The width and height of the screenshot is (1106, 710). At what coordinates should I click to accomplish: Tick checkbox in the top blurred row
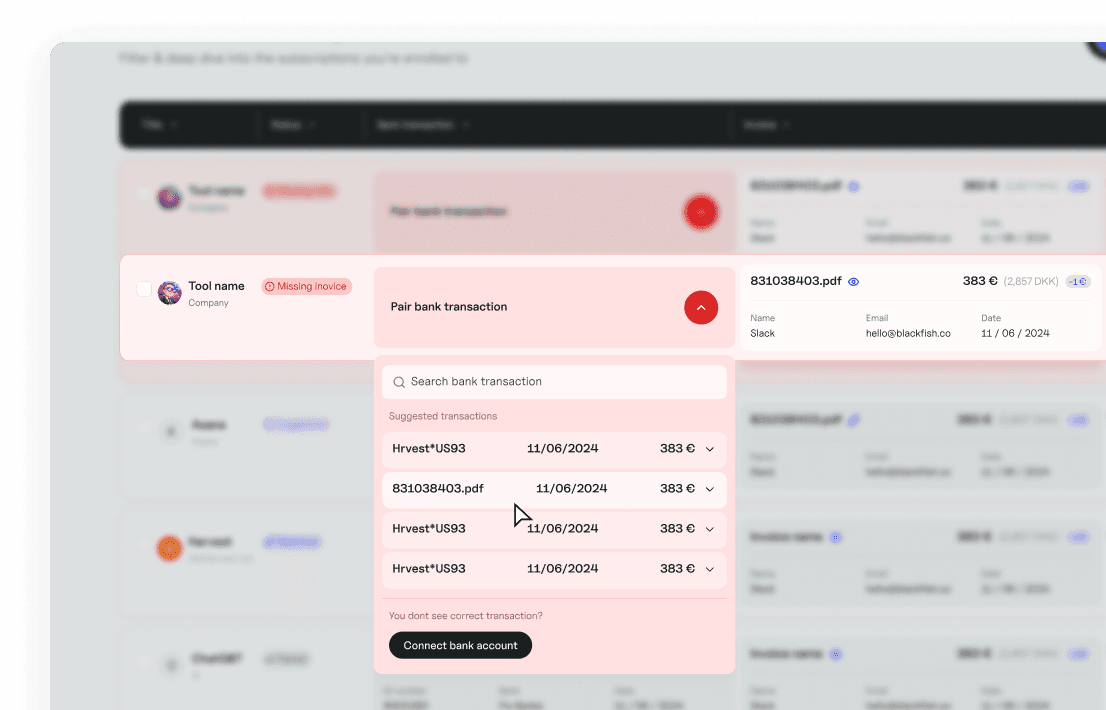(144, 194)
